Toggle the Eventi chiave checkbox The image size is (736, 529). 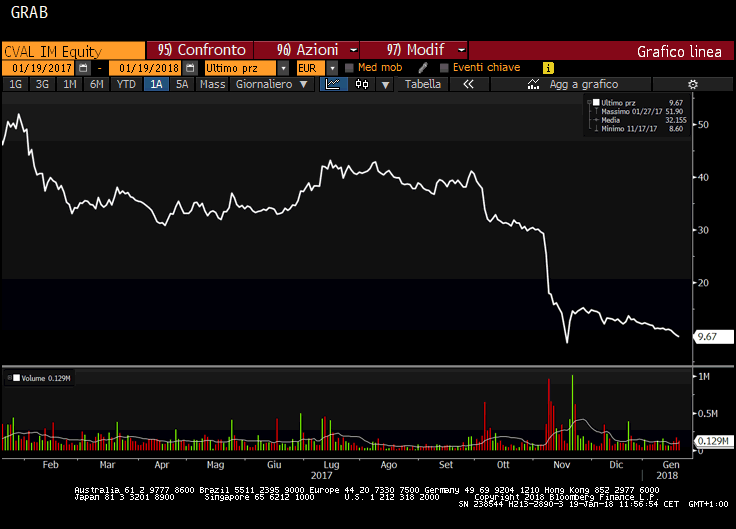click(x=444, y=68)
